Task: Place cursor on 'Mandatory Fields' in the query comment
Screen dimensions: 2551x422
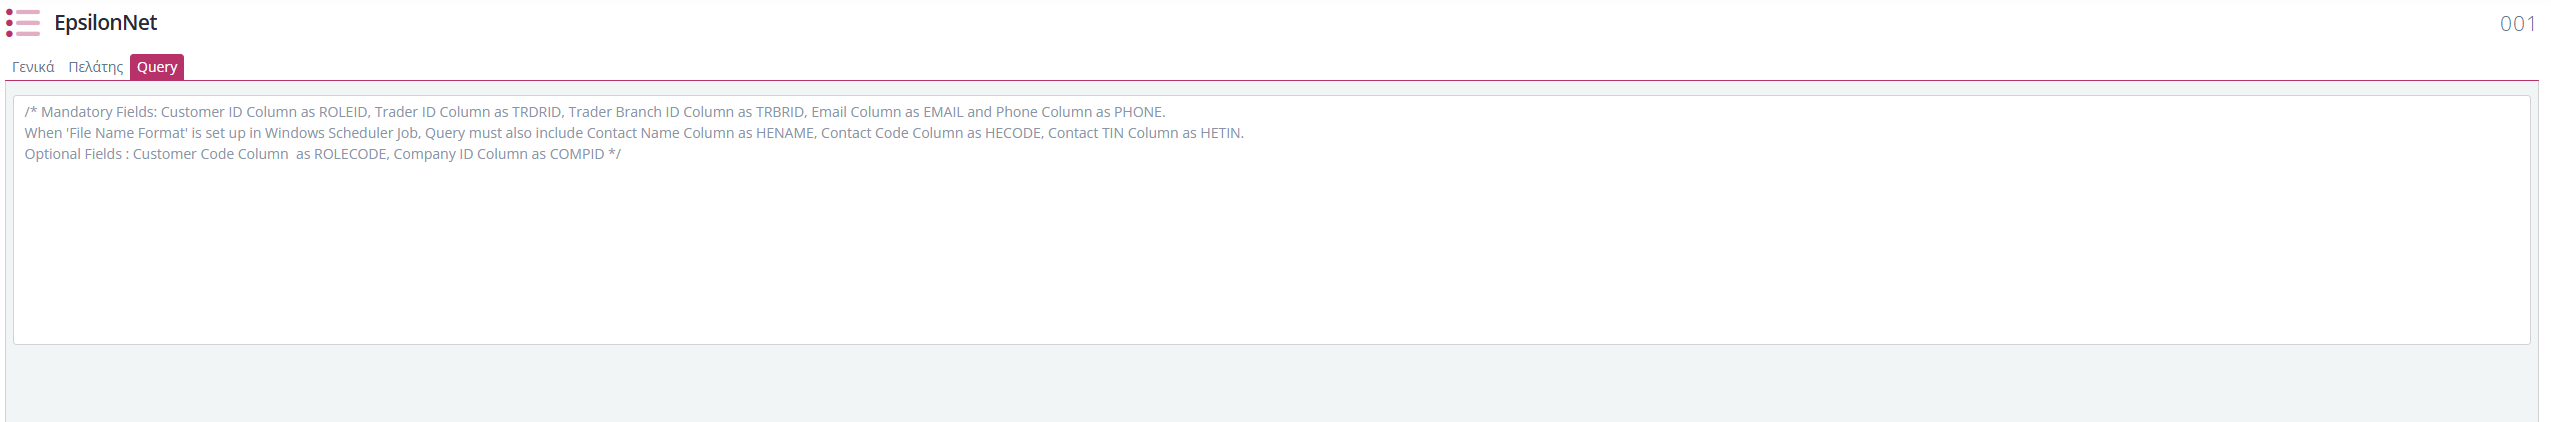Action: [98, 112]
